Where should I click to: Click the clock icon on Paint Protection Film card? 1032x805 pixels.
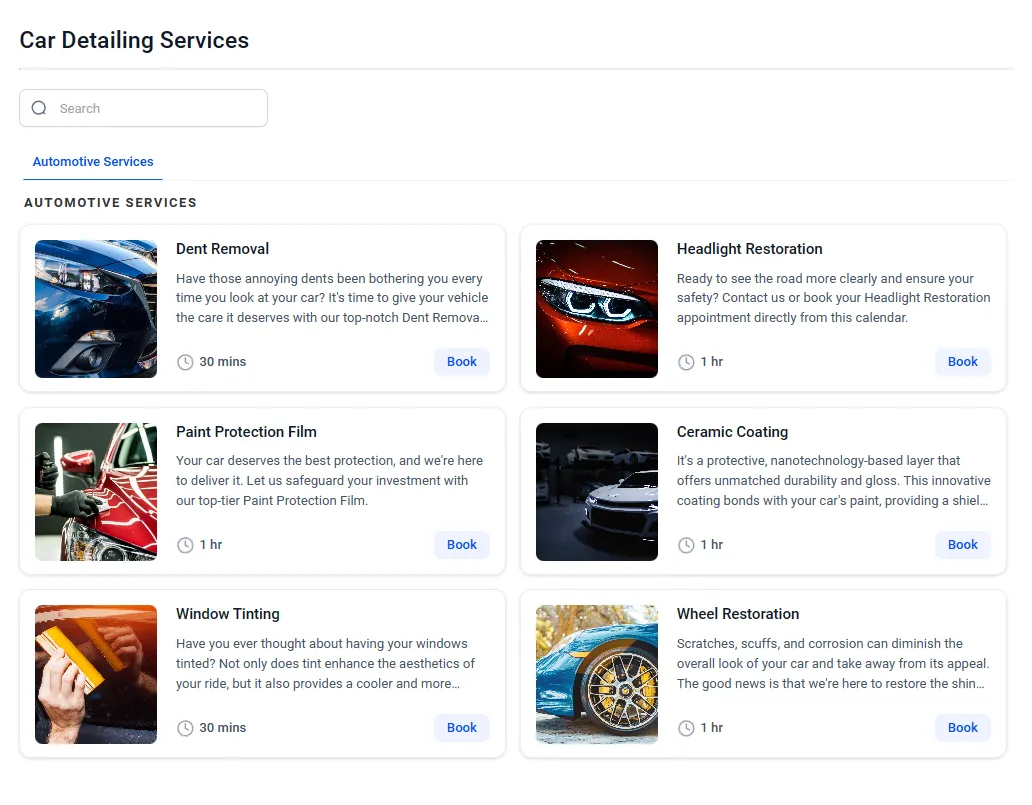click(x=185, y=545)
